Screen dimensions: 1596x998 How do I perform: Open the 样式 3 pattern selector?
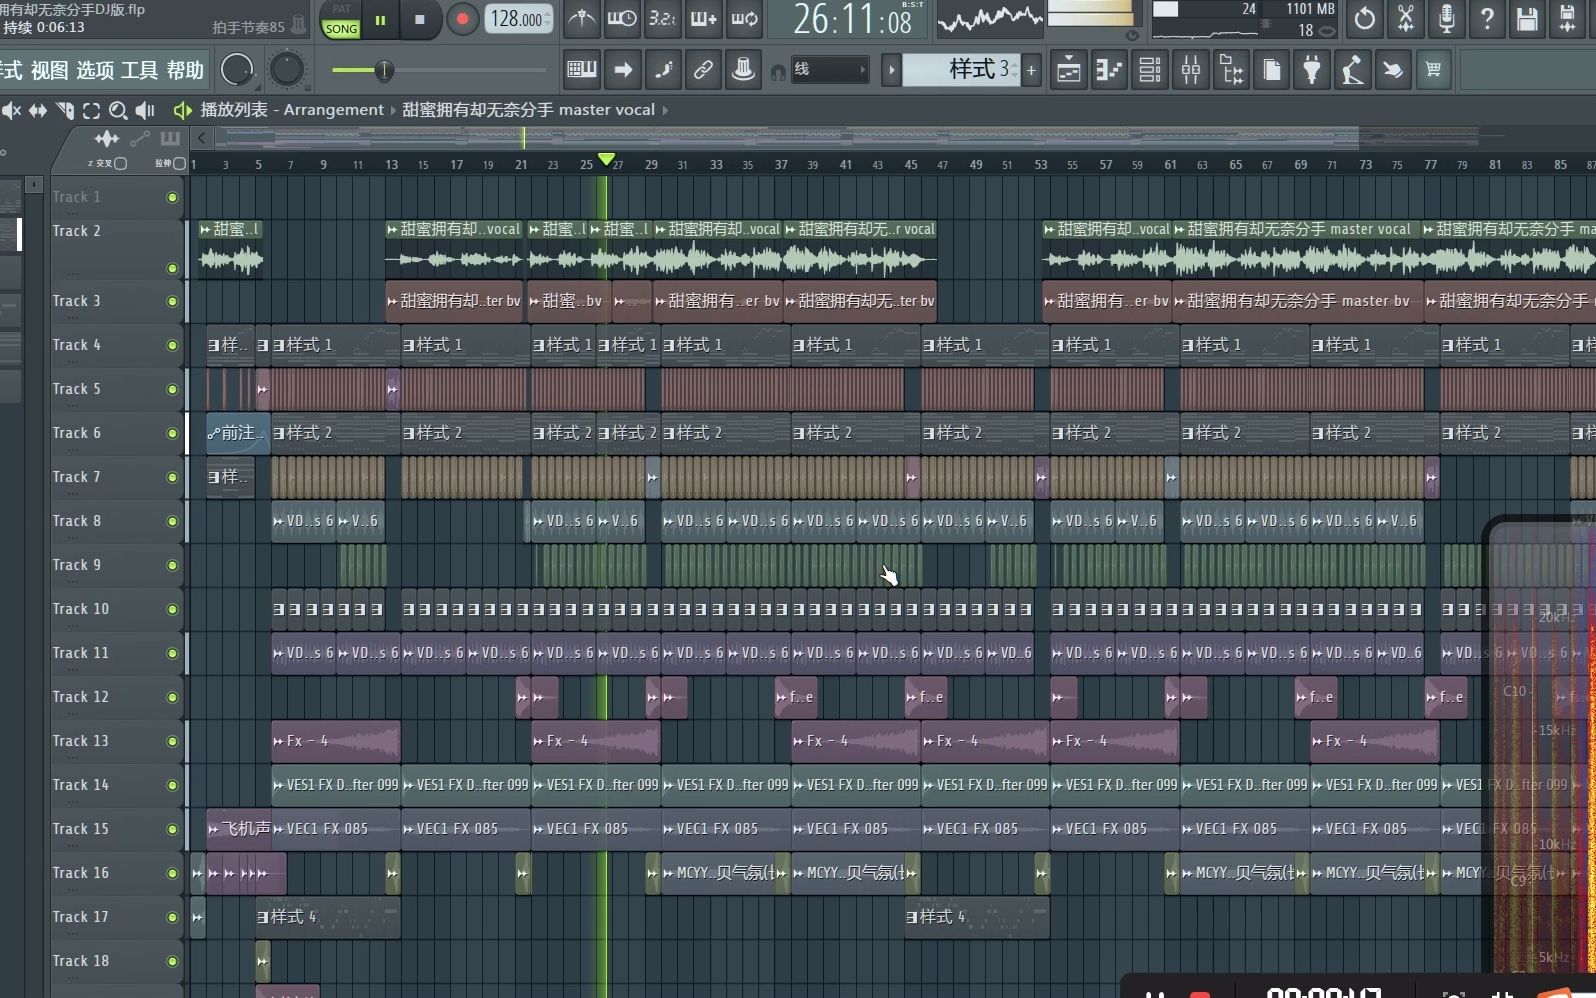961,70
